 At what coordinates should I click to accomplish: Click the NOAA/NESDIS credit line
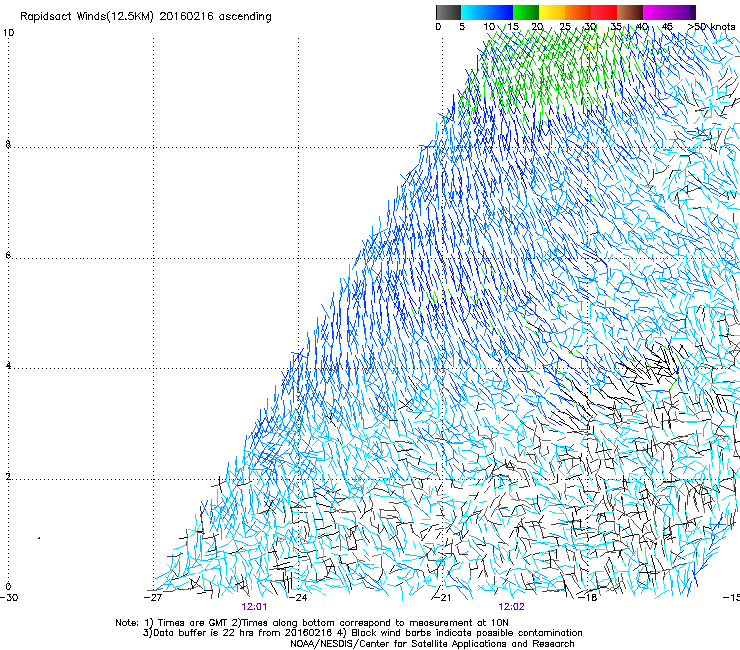pos(432,644)
